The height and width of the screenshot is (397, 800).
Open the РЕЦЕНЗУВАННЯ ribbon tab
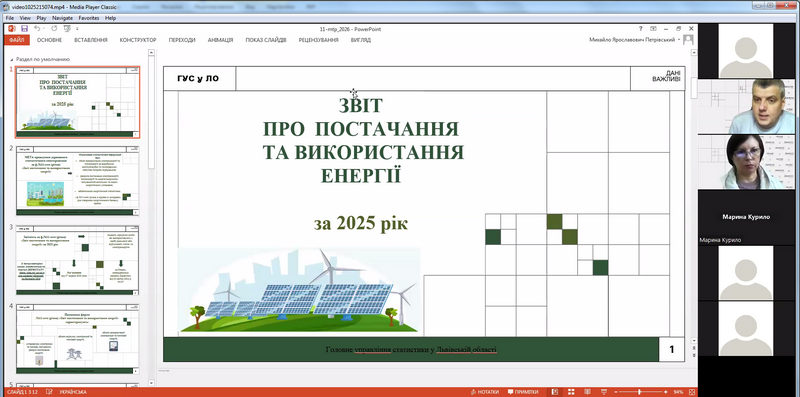point(318,40)
